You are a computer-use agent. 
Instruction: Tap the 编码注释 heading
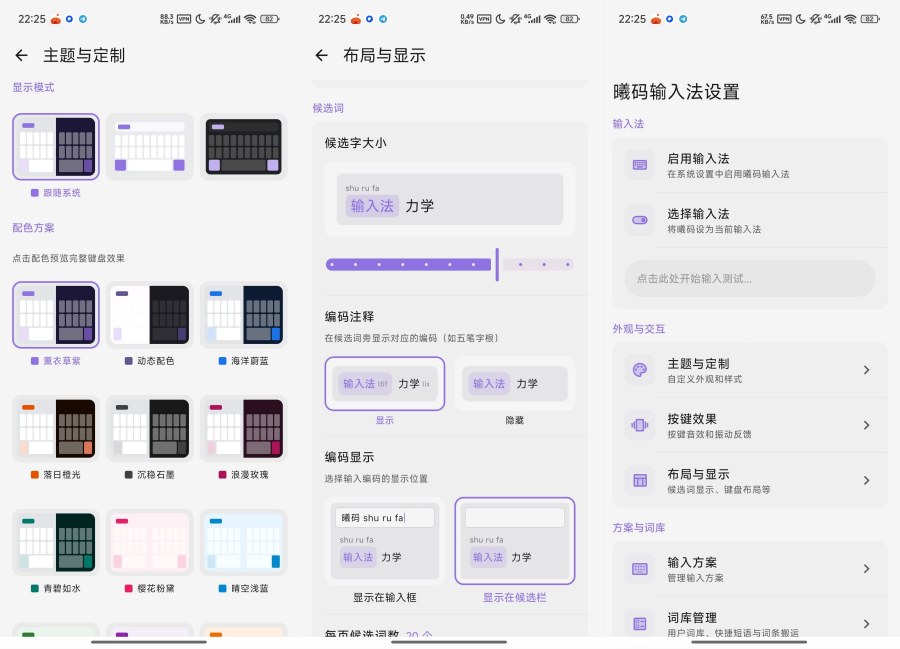coord(349,317)
